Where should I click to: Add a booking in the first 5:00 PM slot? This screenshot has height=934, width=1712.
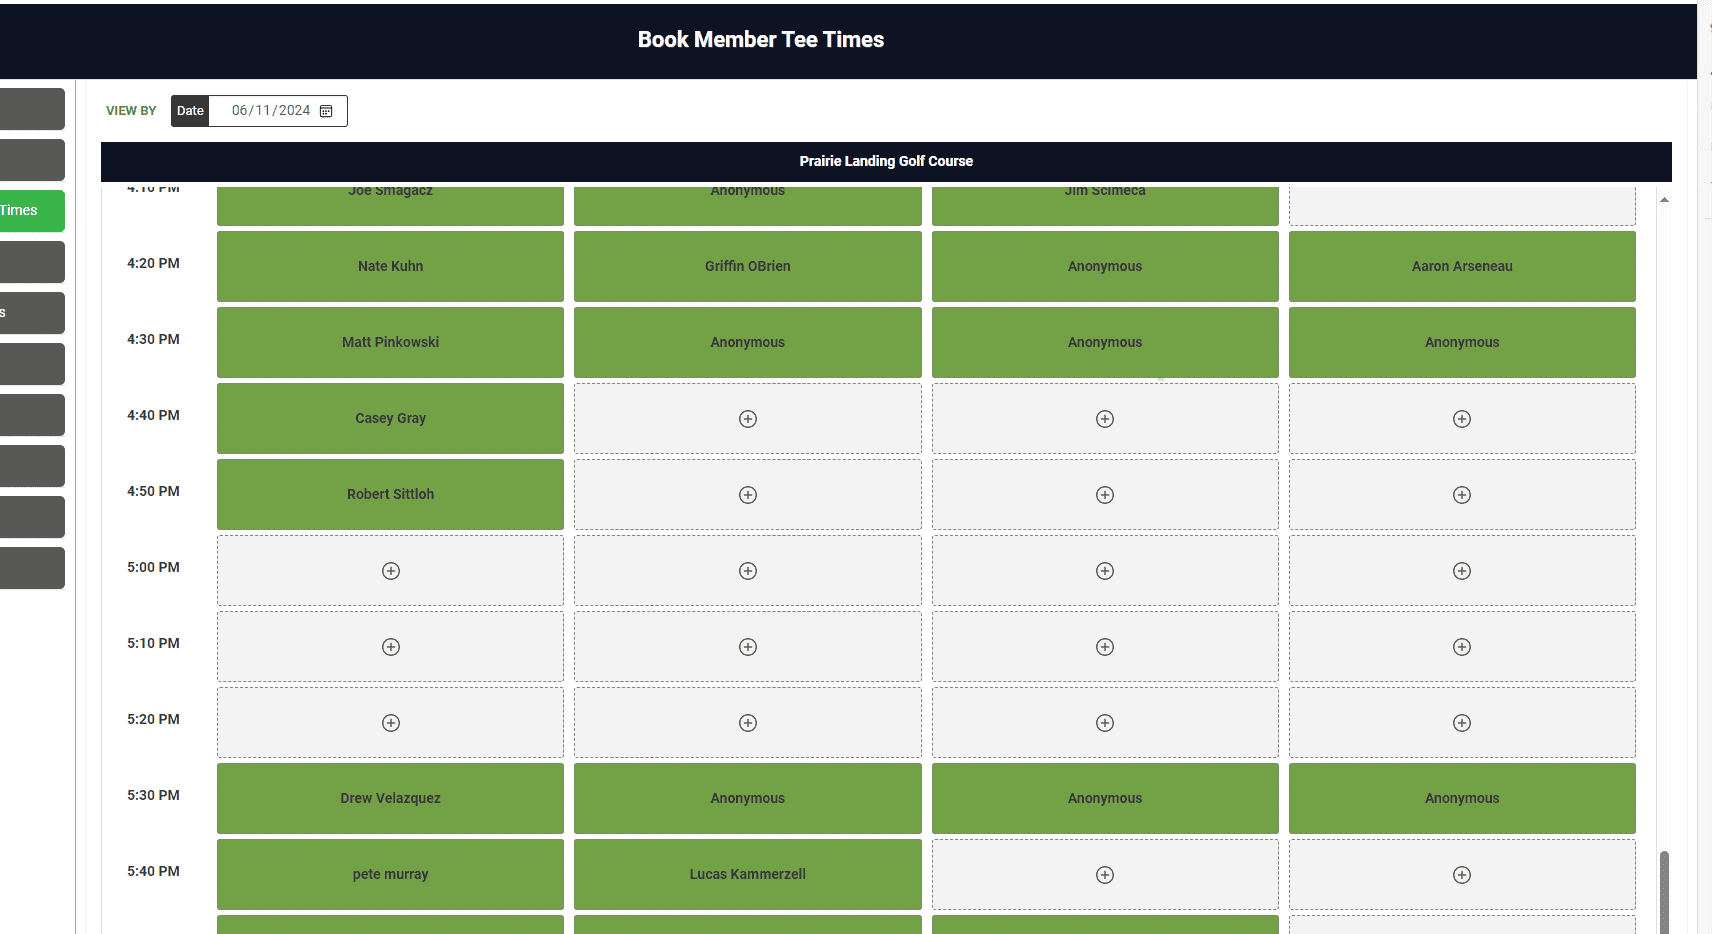[390, 570]
